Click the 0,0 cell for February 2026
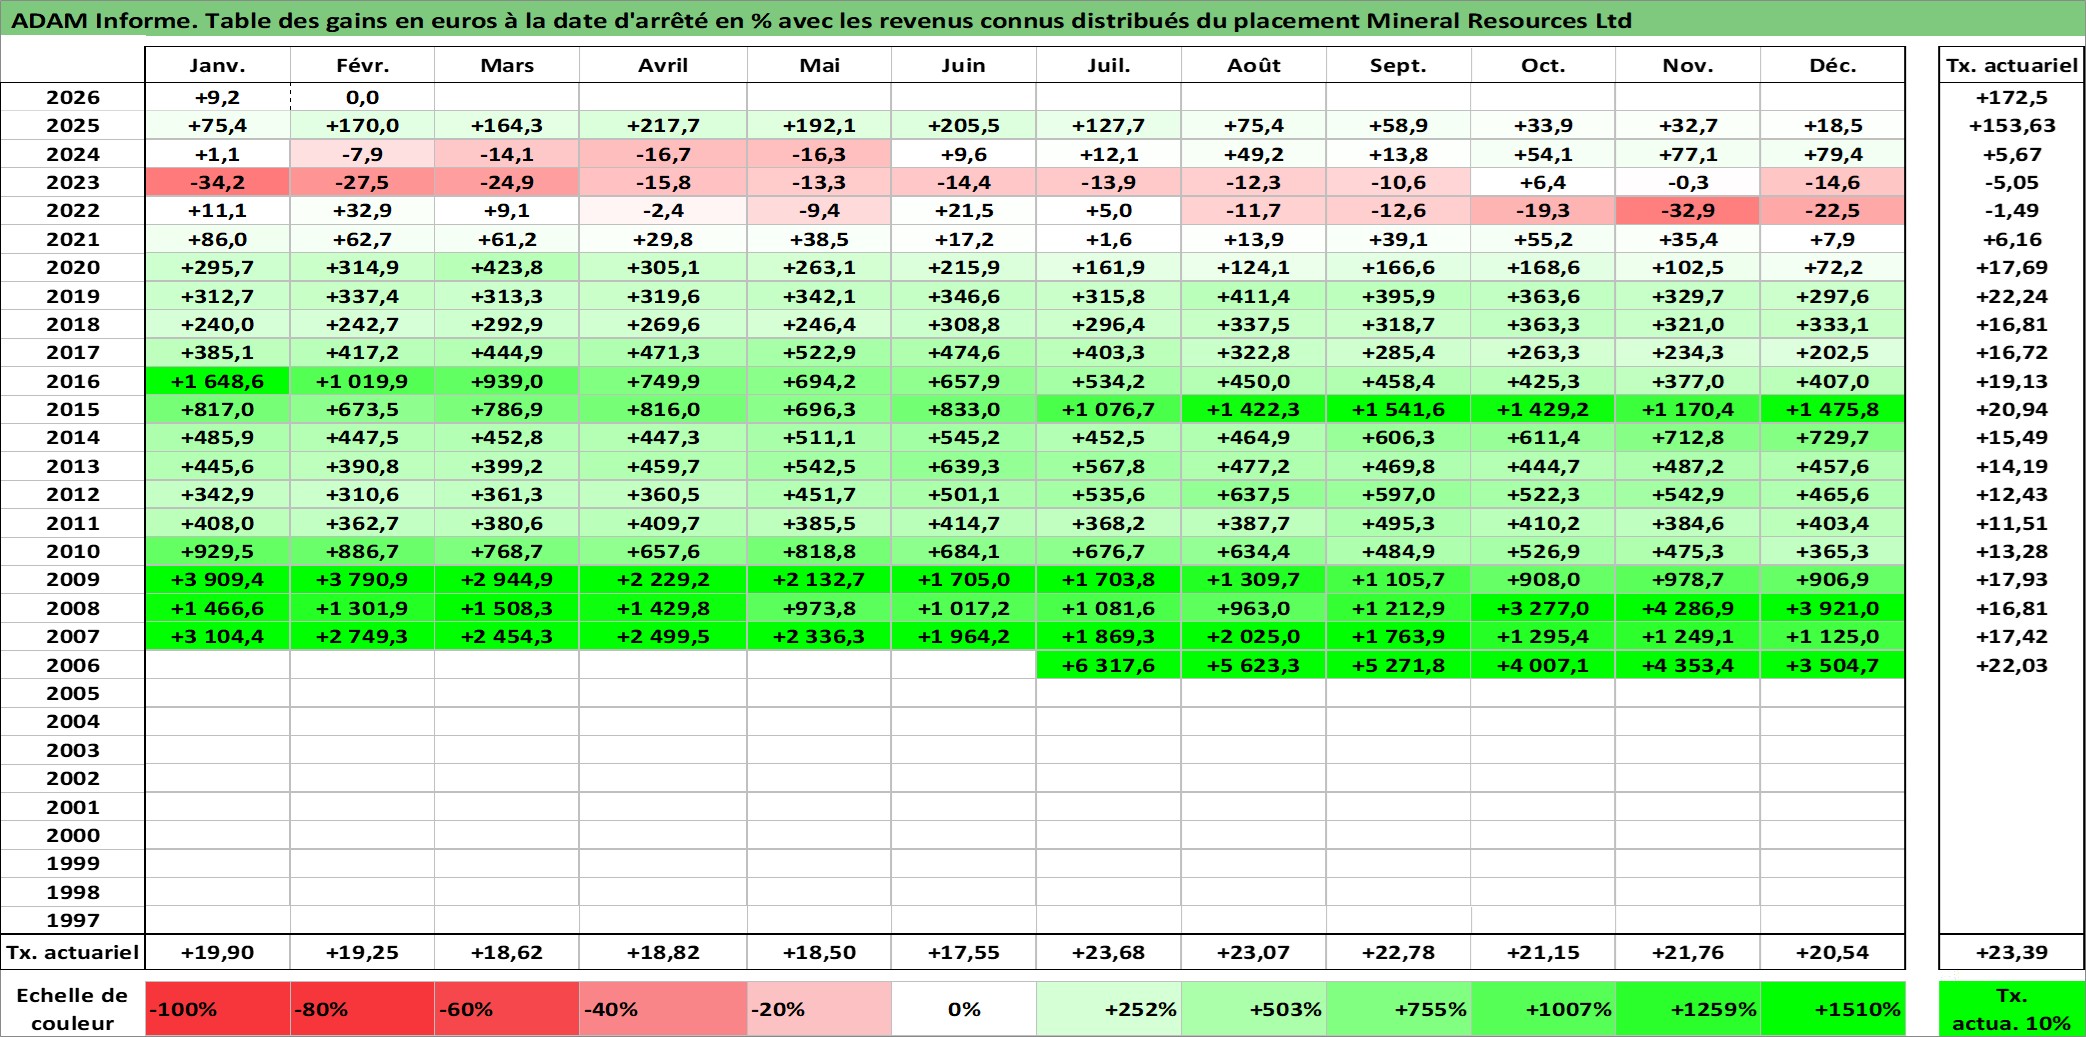The image size is (2086, 1037). click(x=362, y=97)
